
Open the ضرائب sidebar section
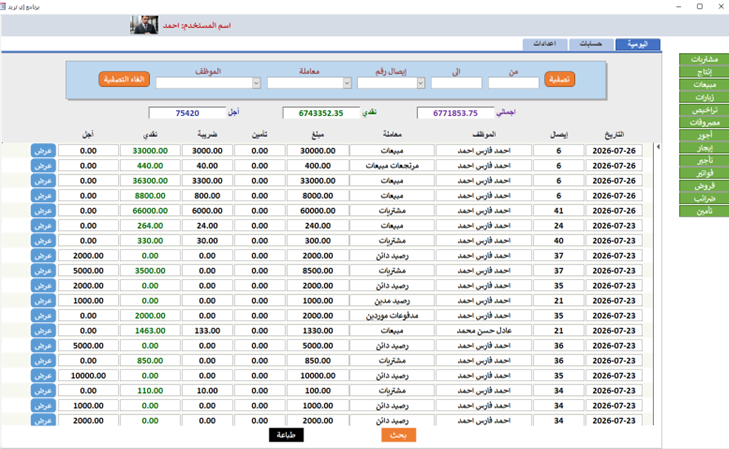tap(704, 198)
